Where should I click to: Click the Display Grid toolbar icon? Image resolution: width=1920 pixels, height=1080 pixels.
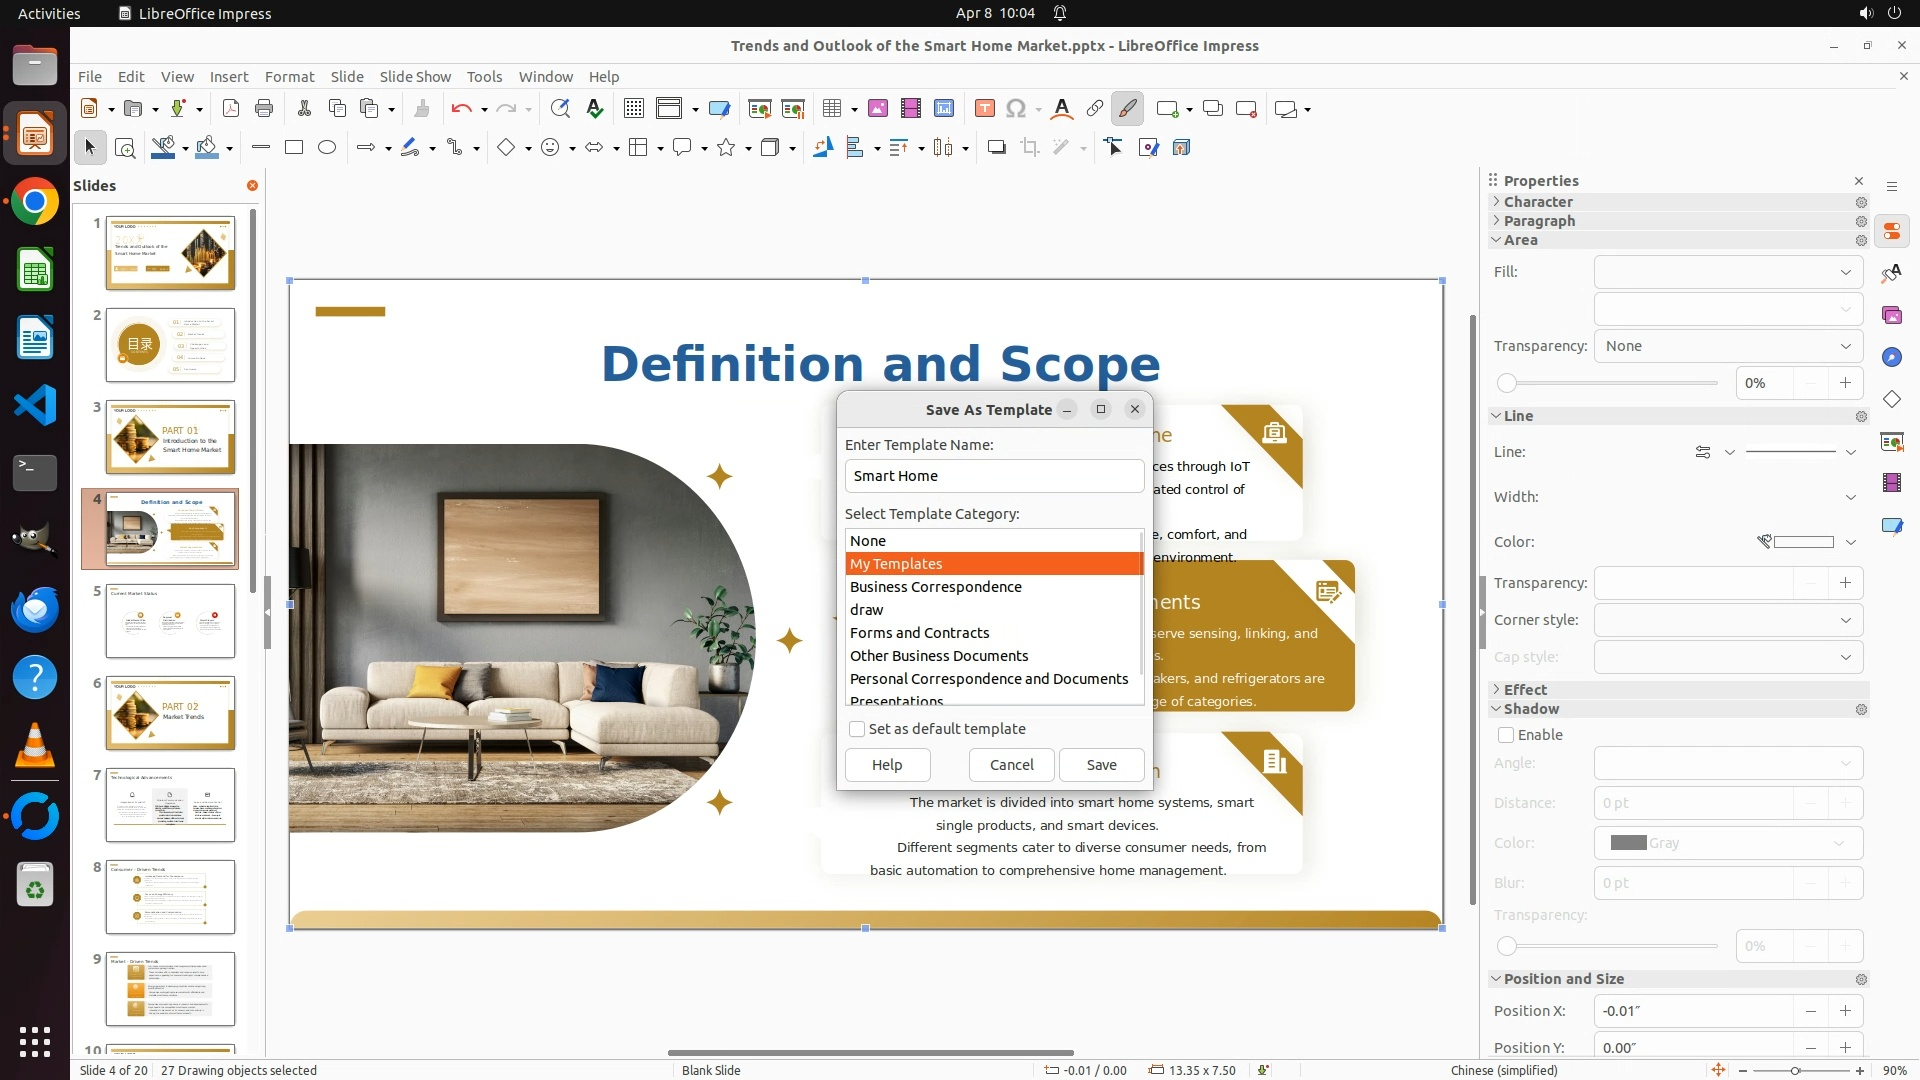(x=633, y=109)
